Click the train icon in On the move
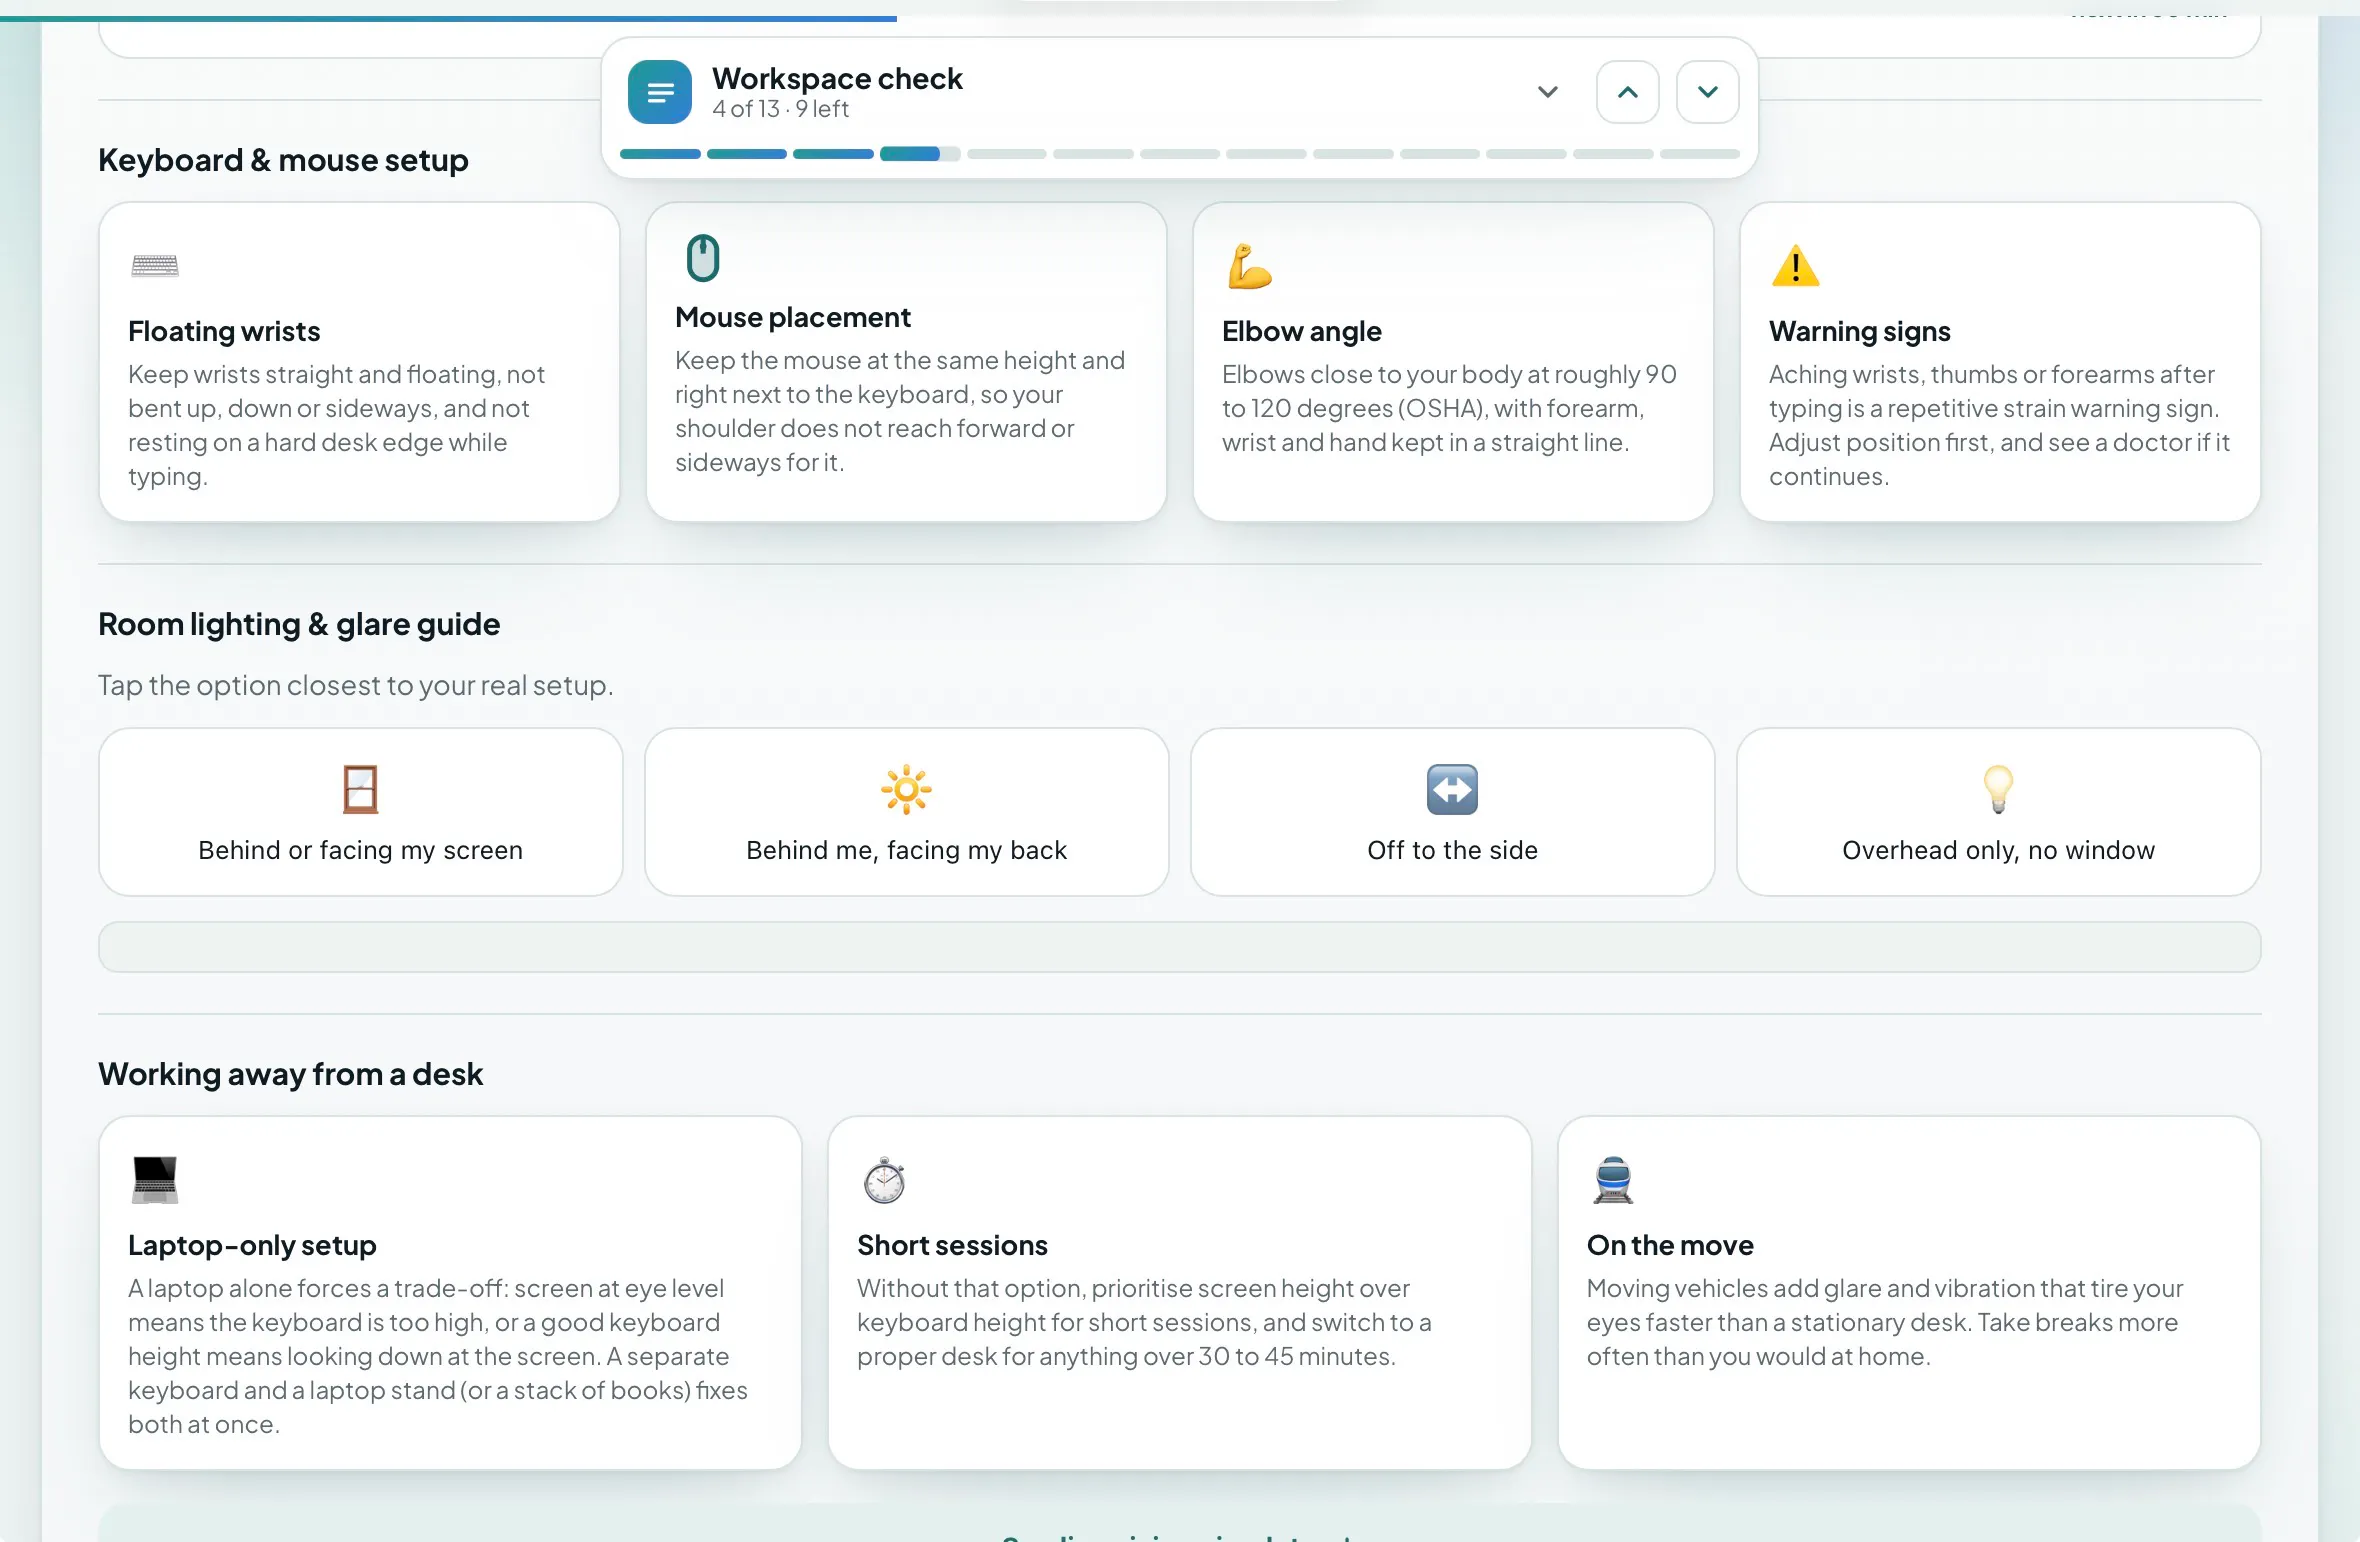2360x1542 pixels. pyautogui.click(x=1613, y=1180)
